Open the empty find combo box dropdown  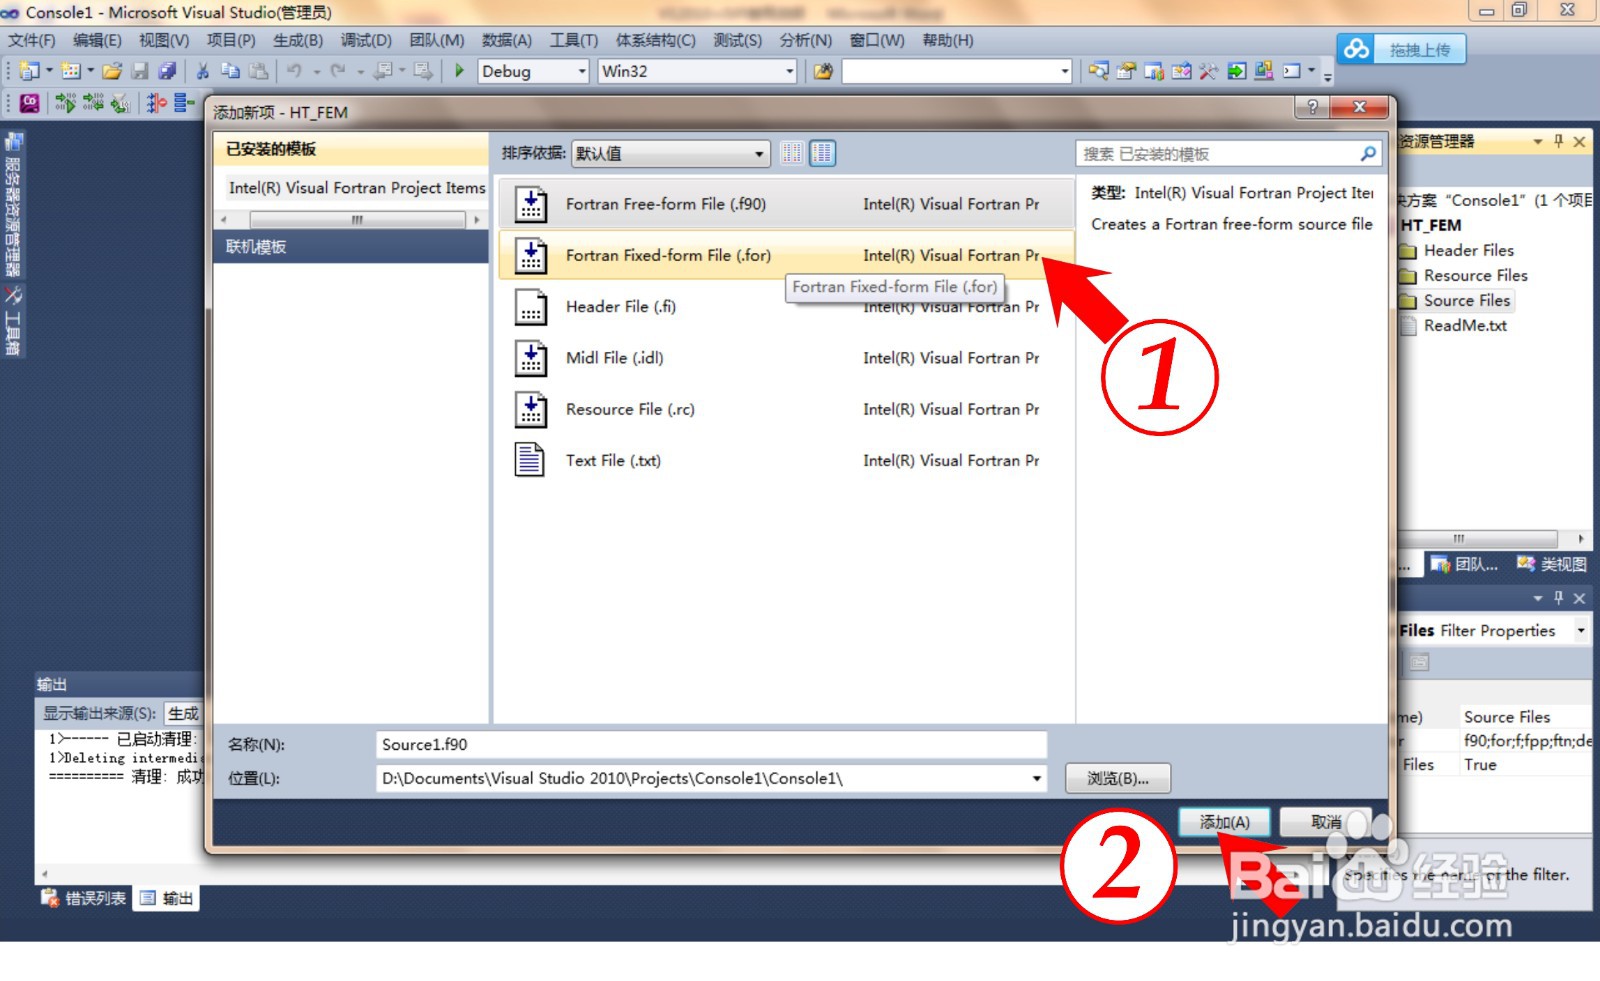coord(1064,71)
